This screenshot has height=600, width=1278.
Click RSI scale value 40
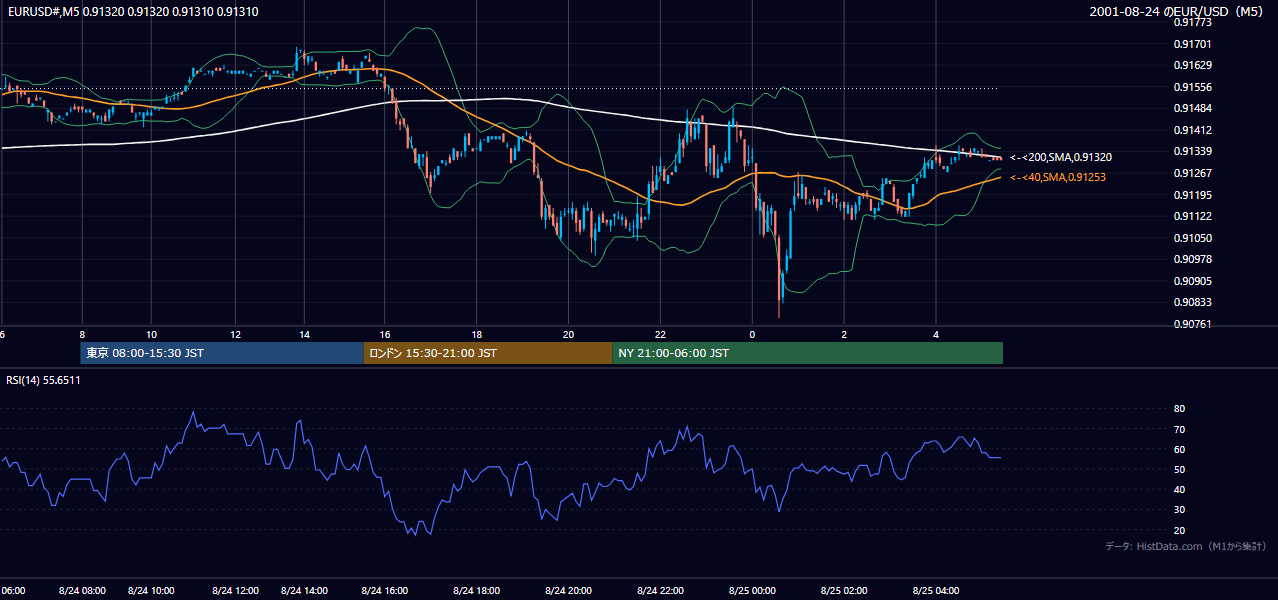pos(1179,489)
